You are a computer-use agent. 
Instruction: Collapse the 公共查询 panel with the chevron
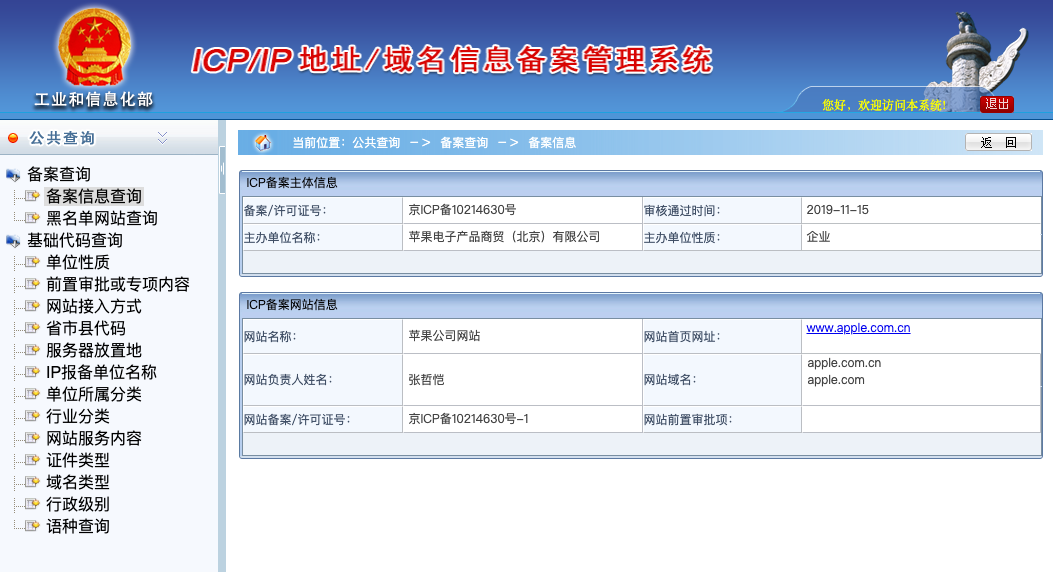(163, 138)
